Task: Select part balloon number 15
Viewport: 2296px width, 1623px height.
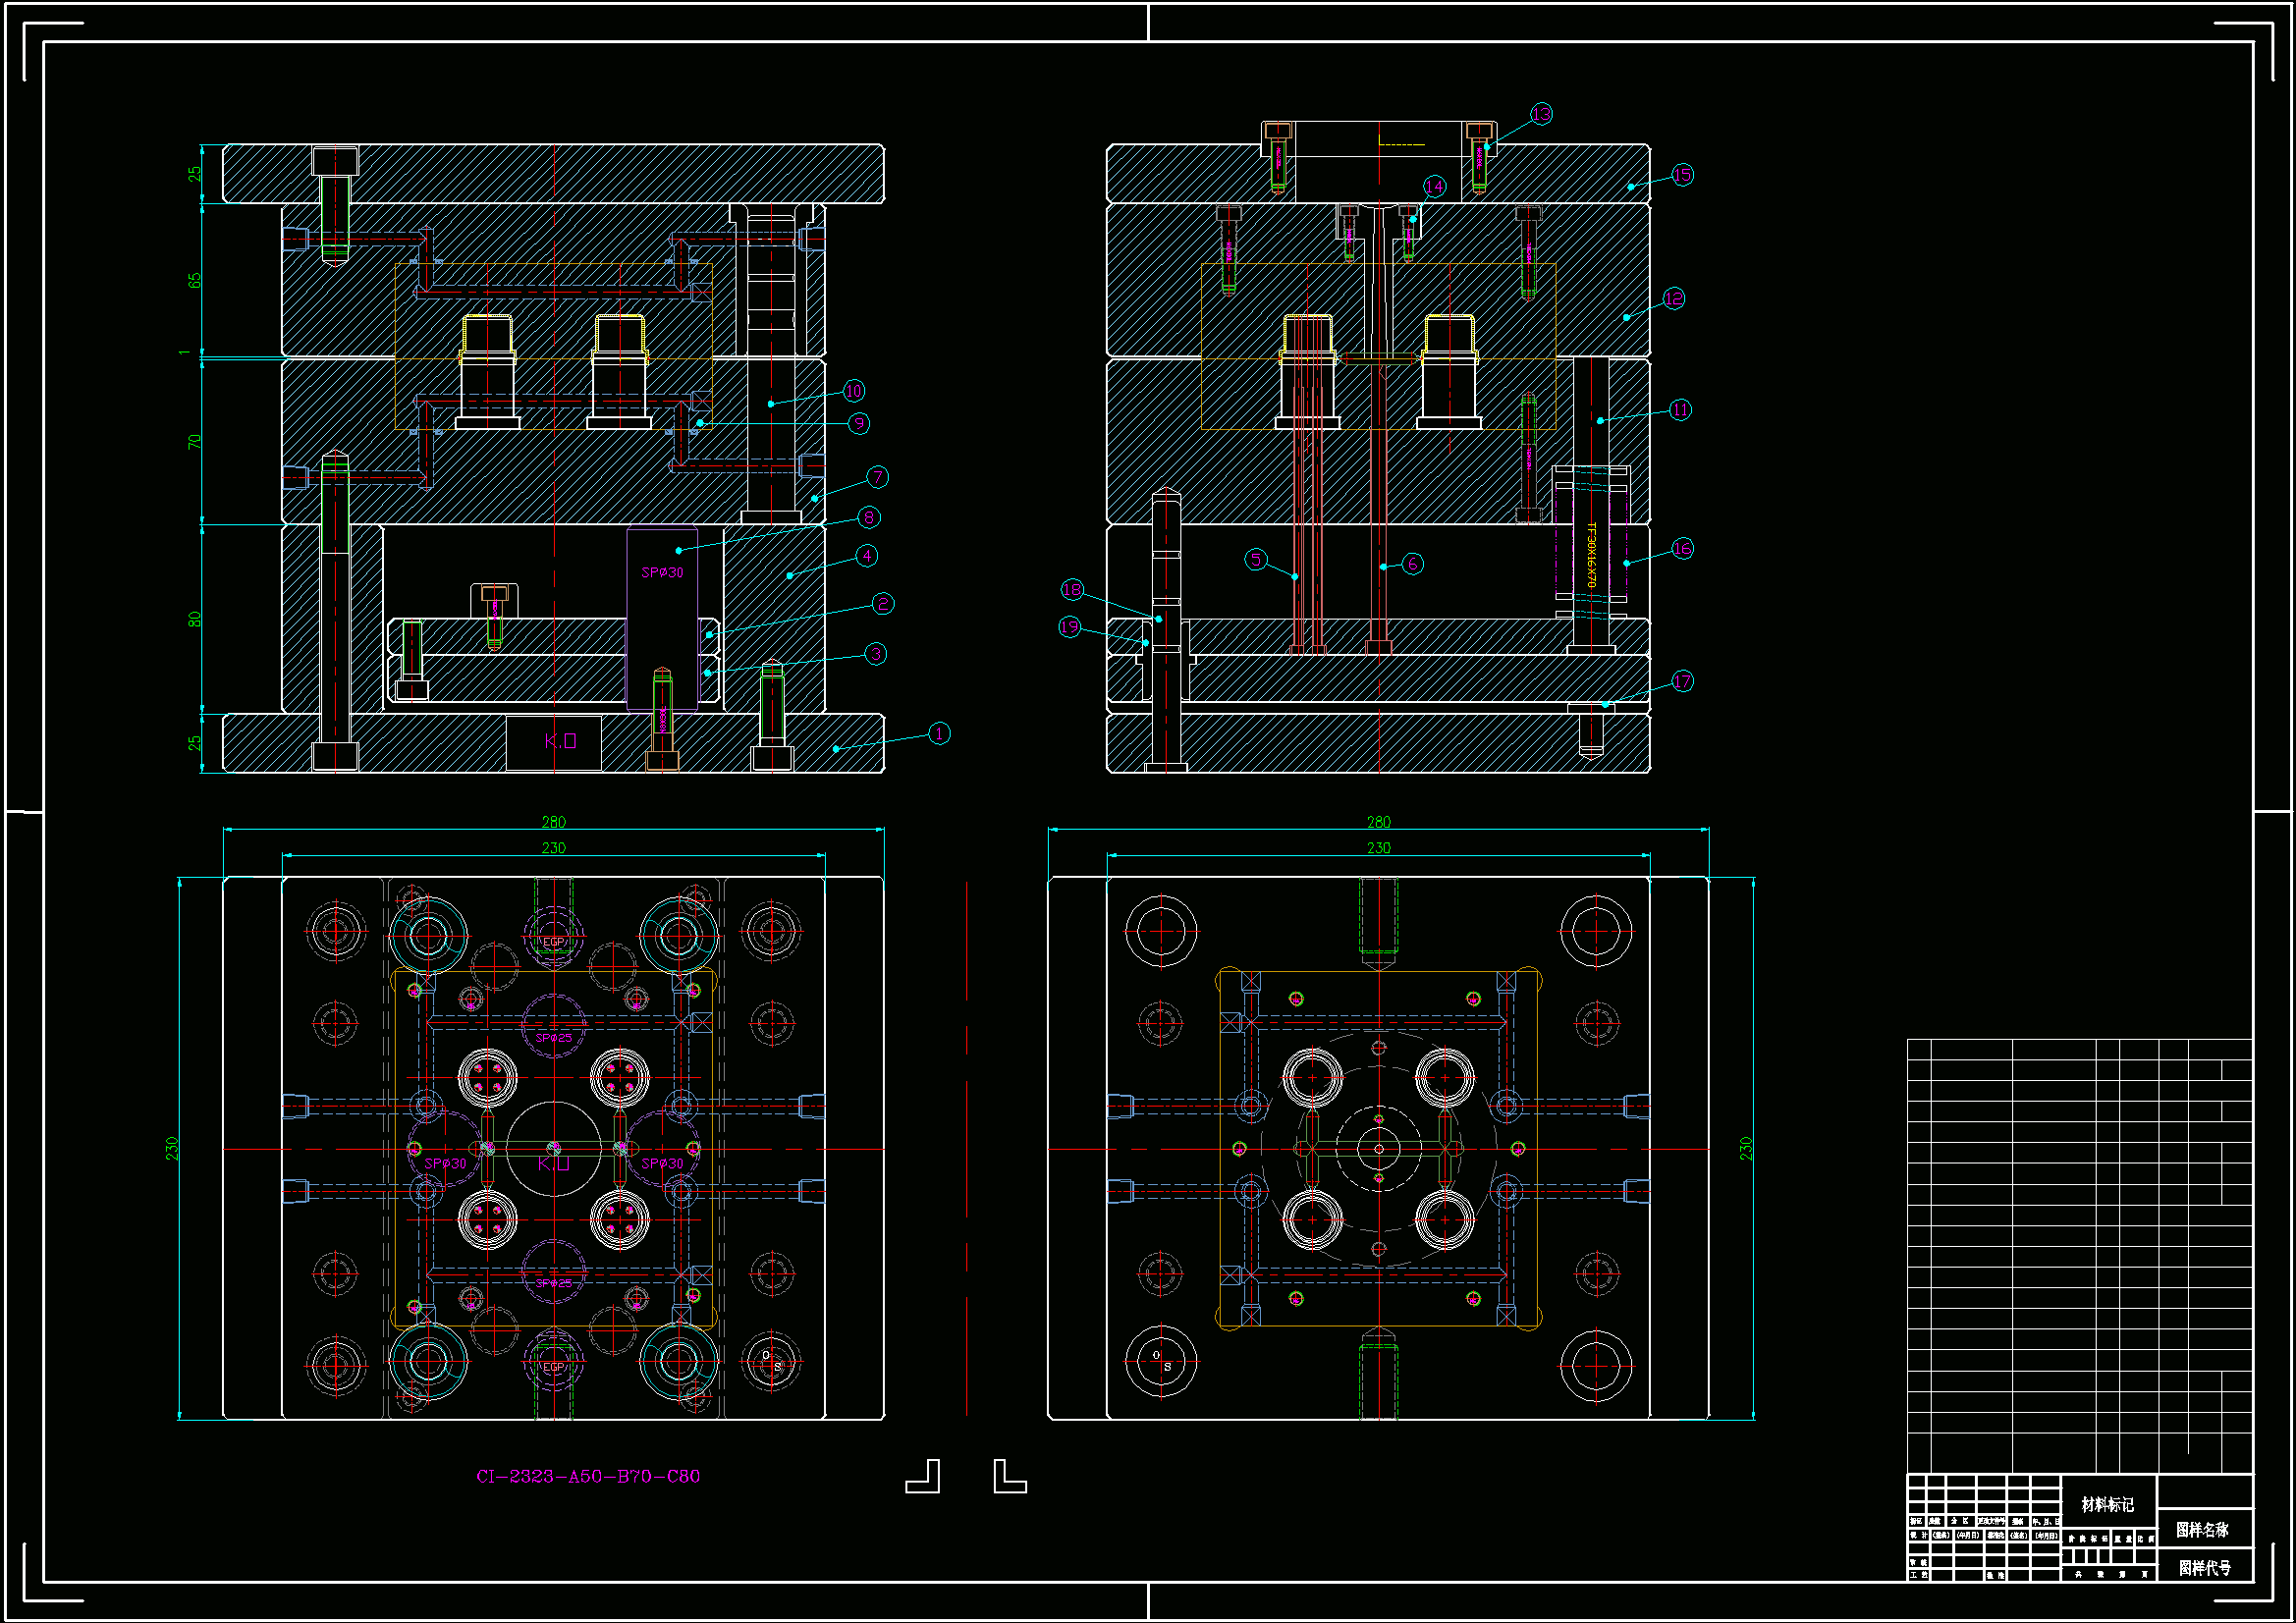Action: [1682, 175]
